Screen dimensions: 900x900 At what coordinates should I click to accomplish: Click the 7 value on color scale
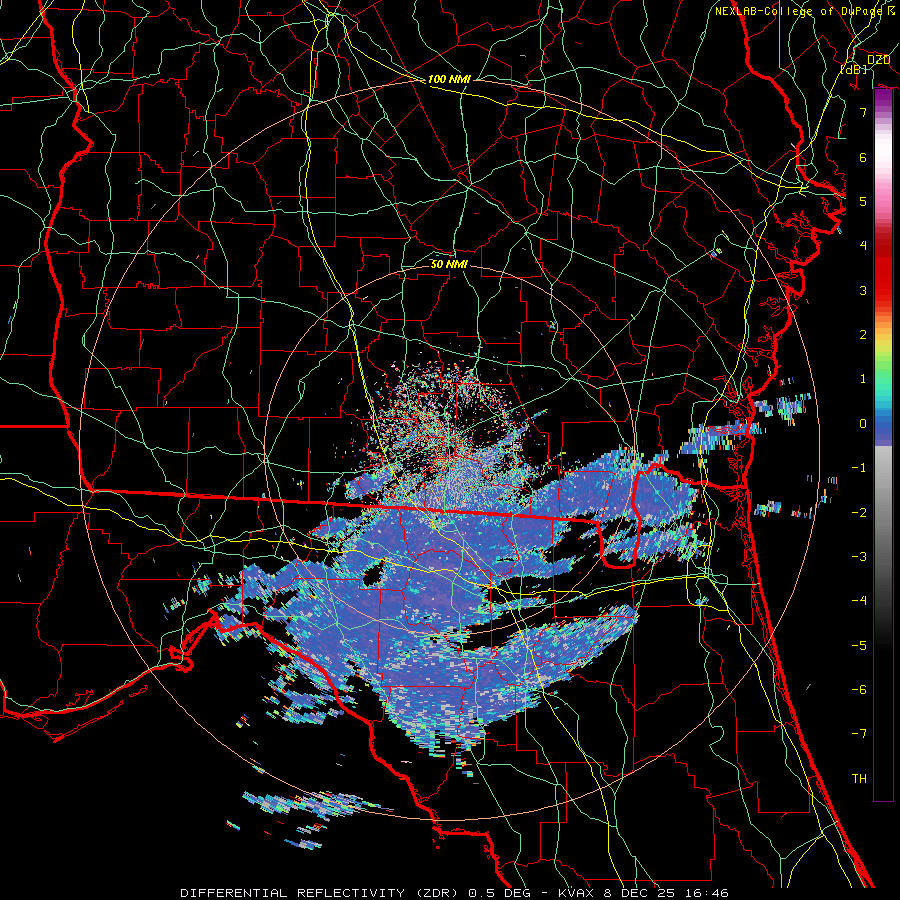[863, 112]
